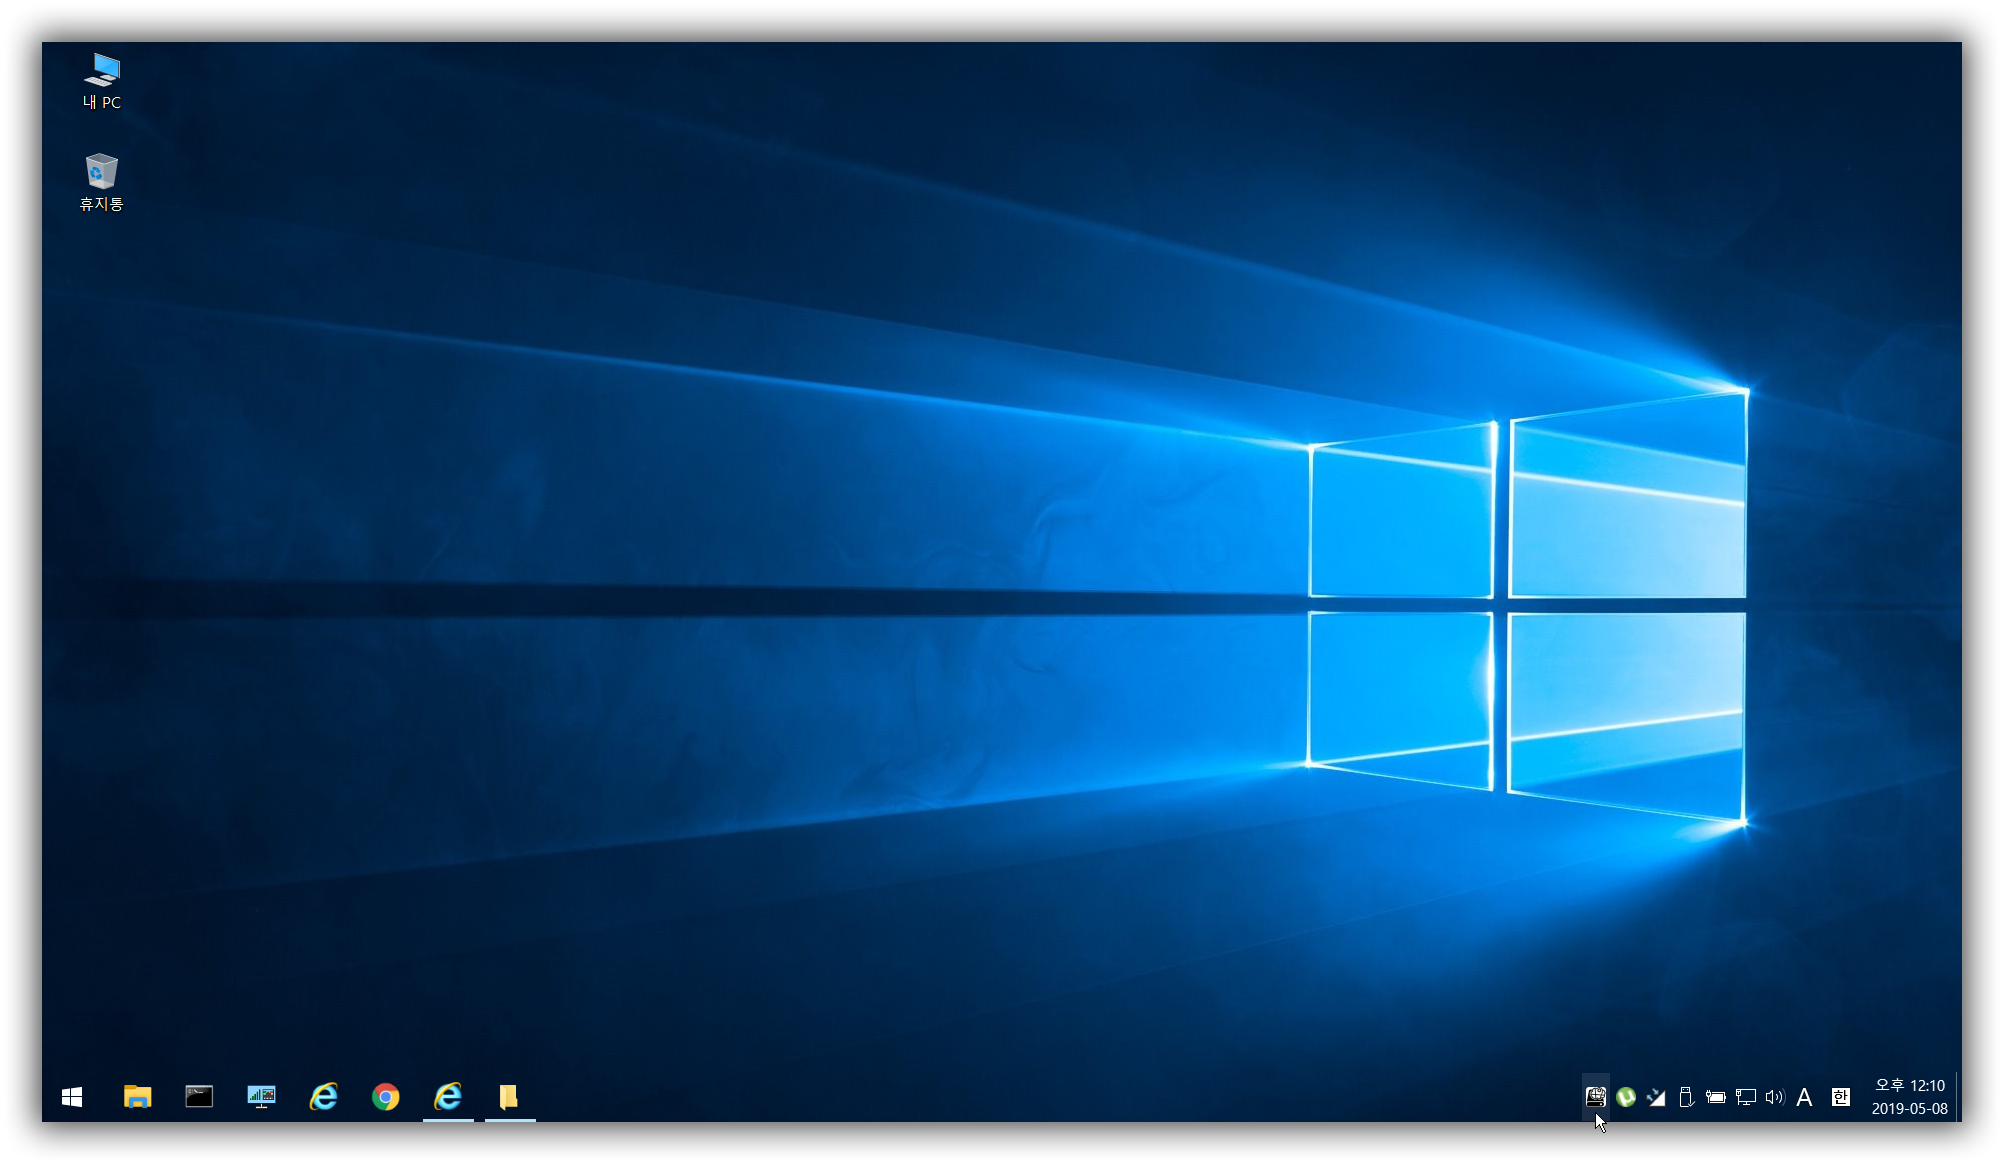Open Safely Remove Hardware USB icon
Image resolution: width=2004 pixels, height=1164 pixels.
[x=1686, y=1097]
